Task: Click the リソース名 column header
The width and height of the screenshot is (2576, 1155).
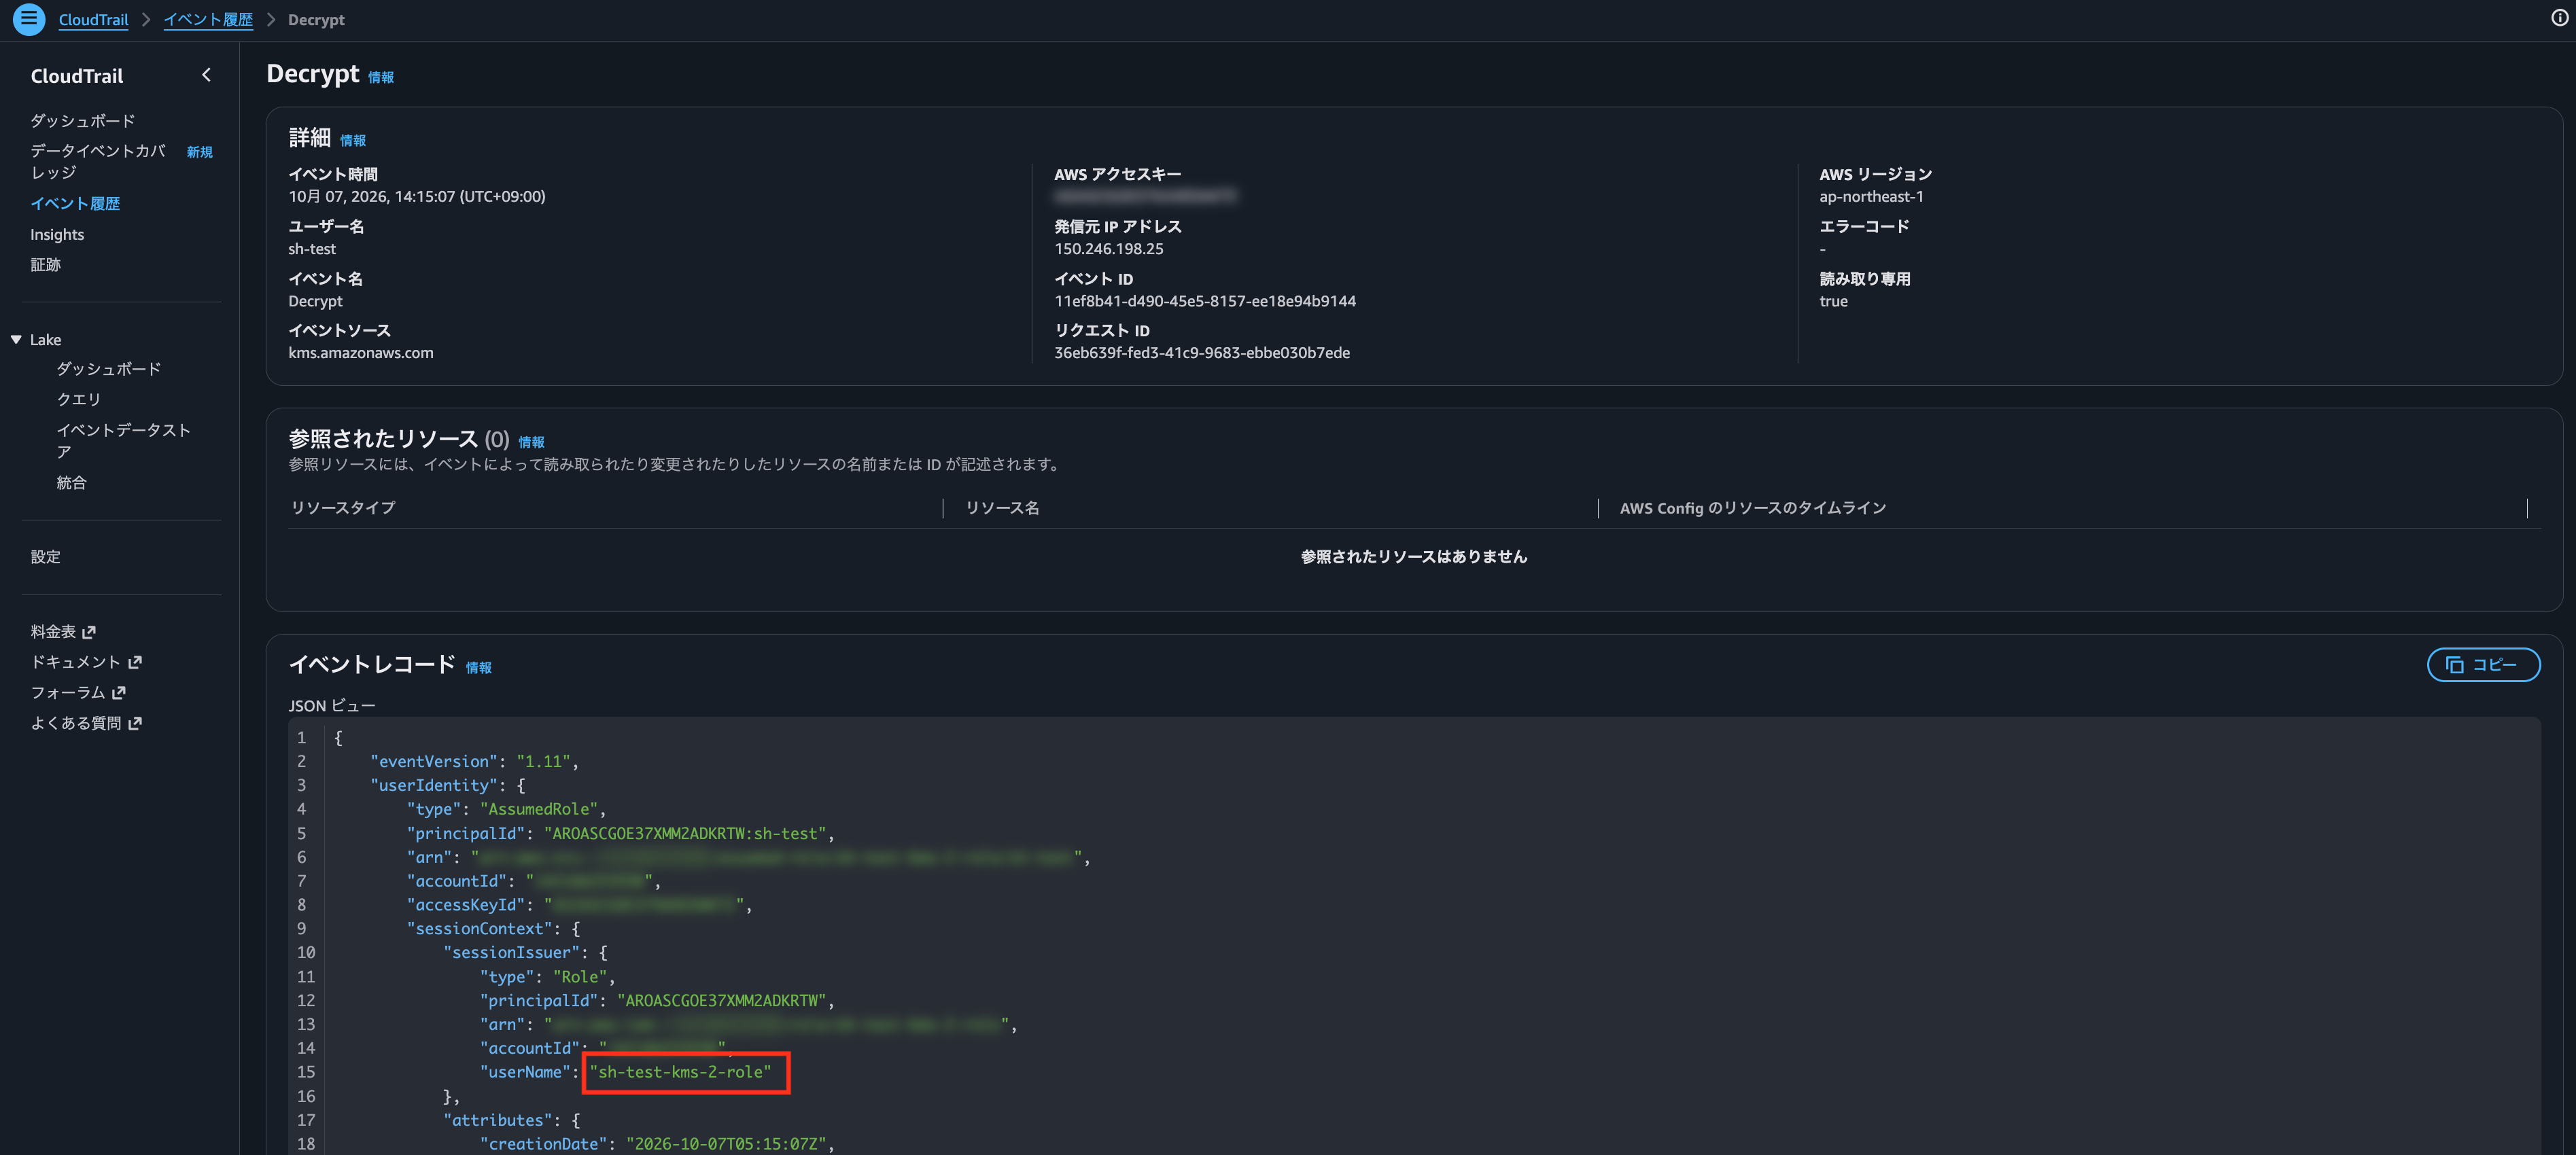Action: (1002, 508)
